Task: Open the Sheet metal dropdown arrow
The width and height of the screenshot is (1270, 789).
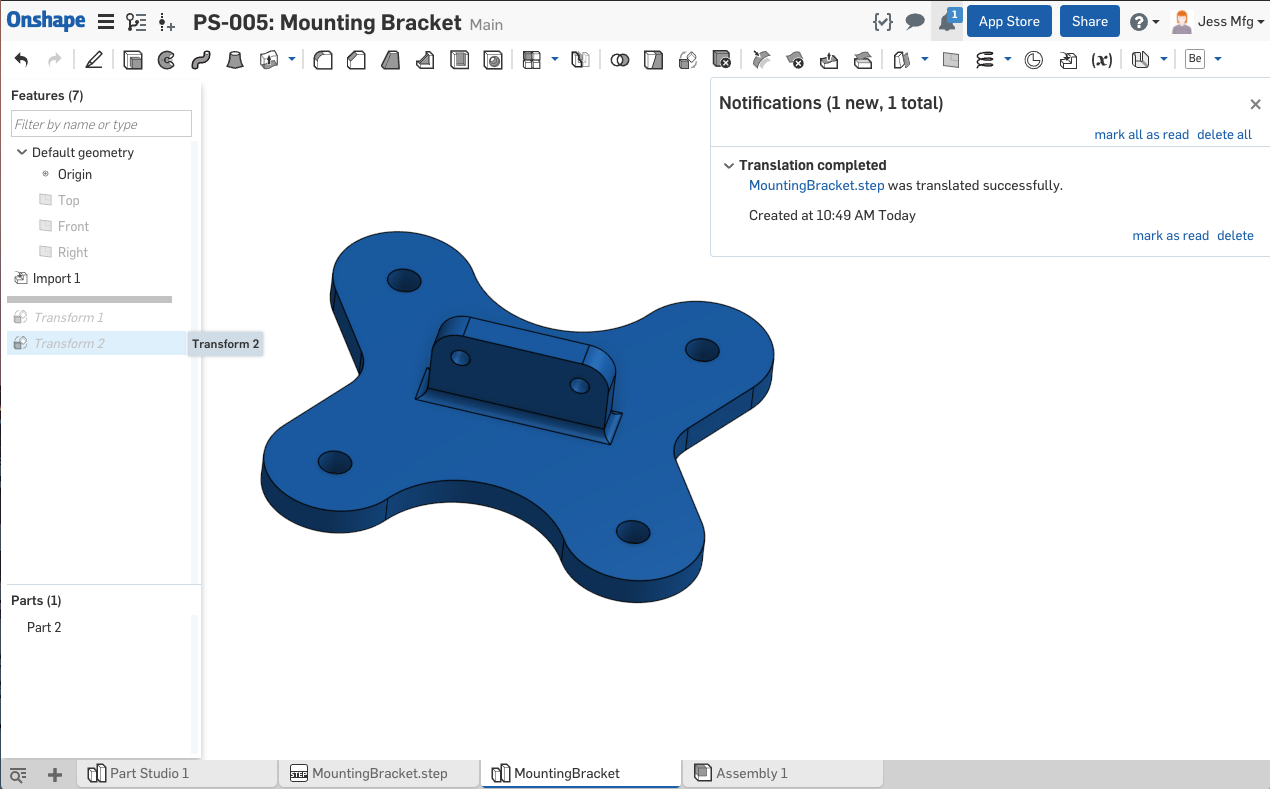Action: click(1164, 60)
